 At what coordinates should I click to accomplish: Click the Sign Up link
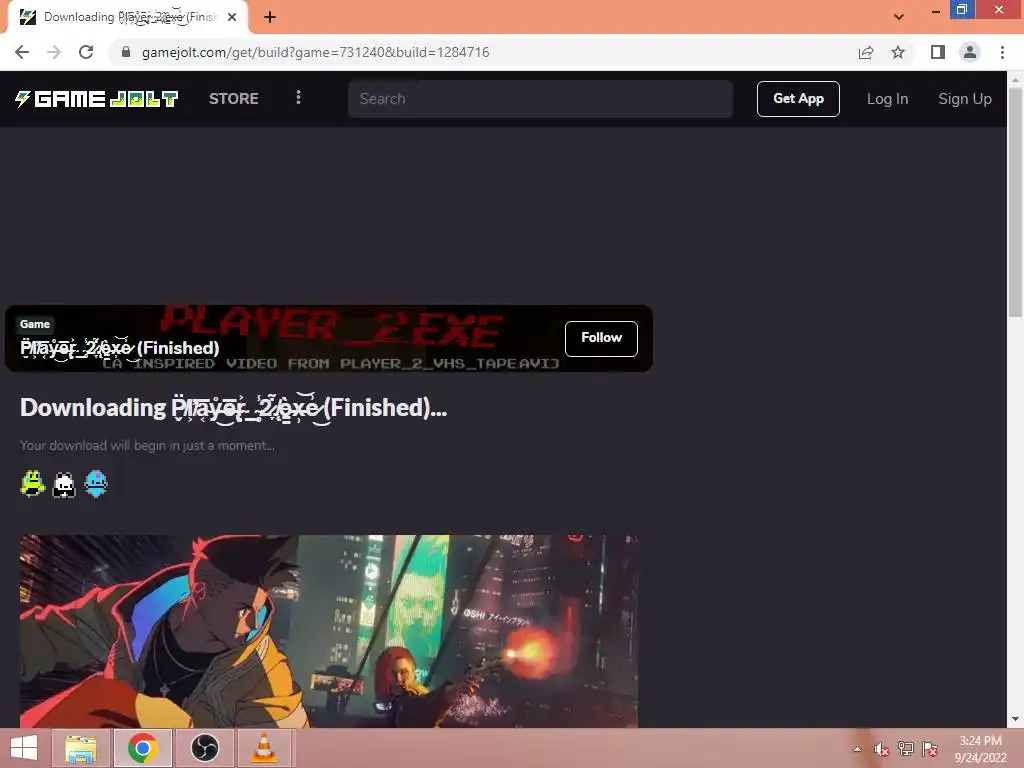click(x=965, y=99)
